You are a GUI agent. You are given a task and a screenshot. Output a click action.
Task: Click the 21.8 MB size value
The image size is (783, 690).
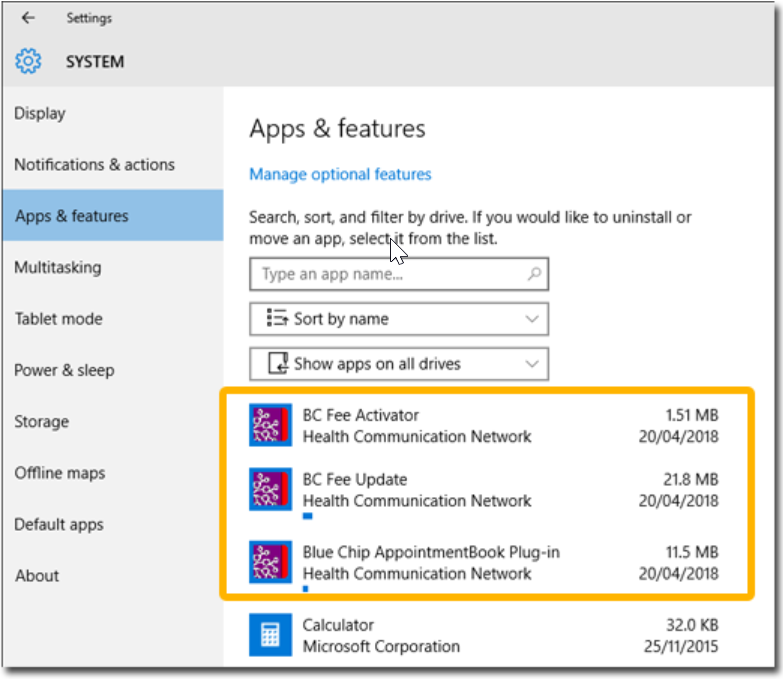coord(691,479)
